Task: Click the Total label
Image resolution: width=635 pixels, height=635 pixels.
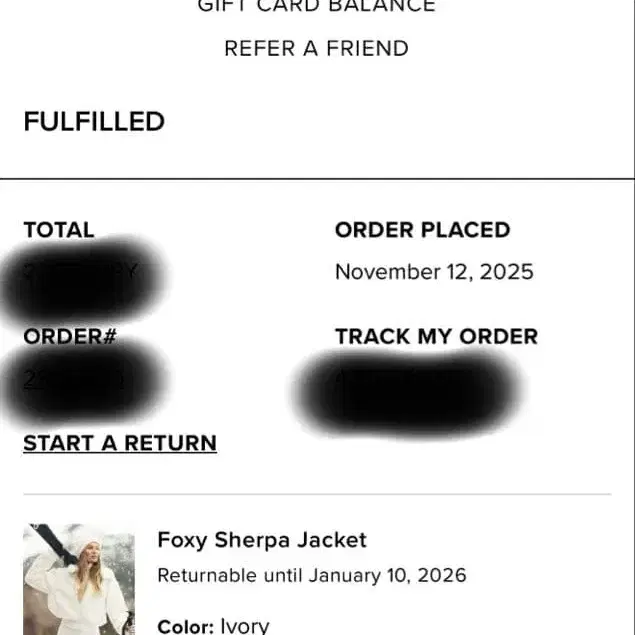Action: pos(59,230)
